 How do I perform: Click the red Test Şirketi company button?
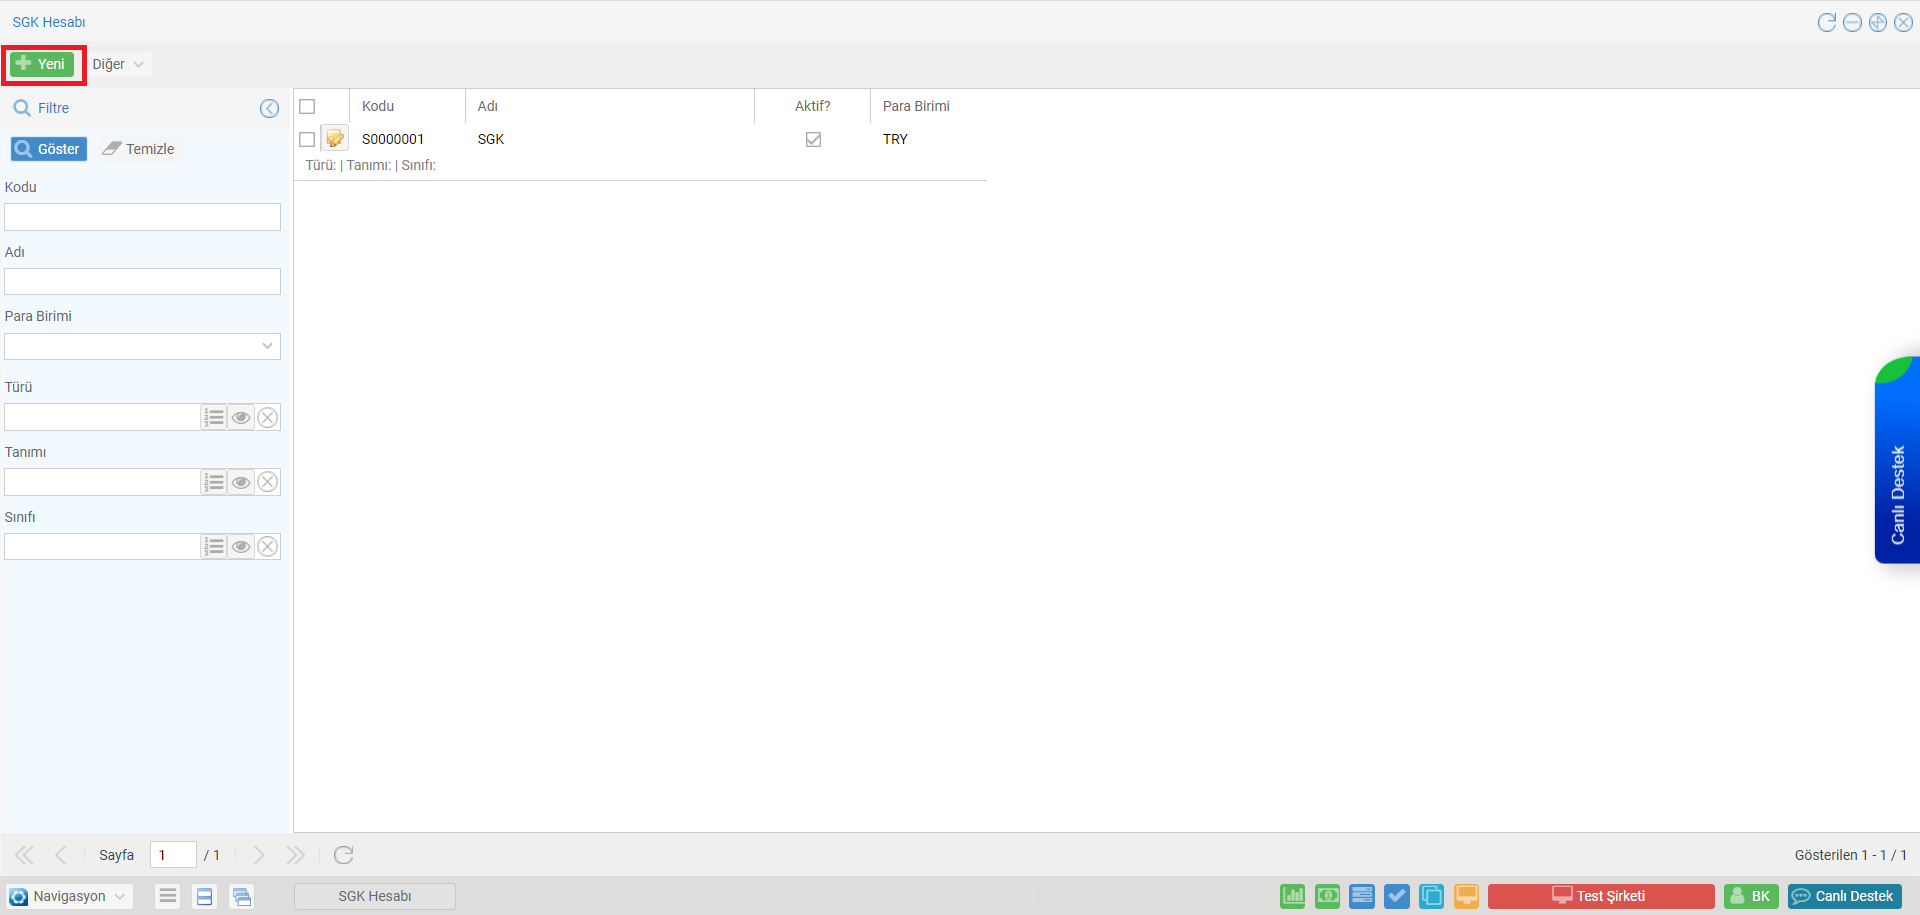click(1600, 896)
